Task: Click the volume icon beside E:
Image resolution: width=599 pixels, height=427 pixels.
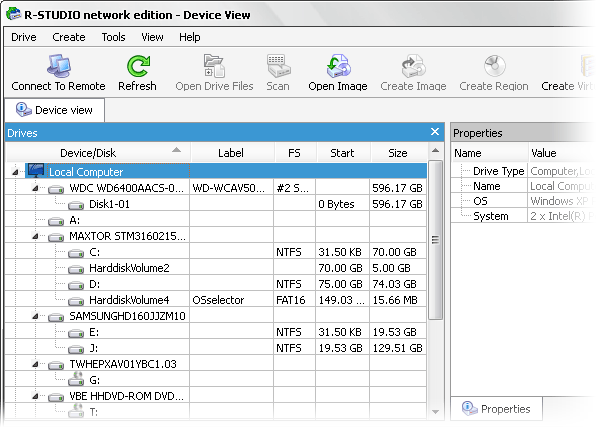Action: coord(76,333)
